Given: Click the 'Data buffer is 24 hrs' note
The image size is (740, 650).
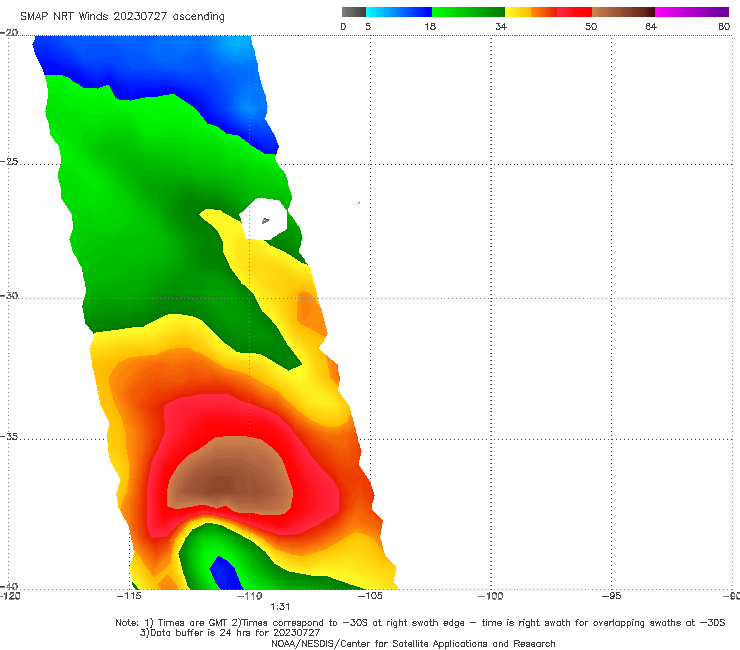Looking at the screenshot, I should pyautogui.click(x=230, y=633).
